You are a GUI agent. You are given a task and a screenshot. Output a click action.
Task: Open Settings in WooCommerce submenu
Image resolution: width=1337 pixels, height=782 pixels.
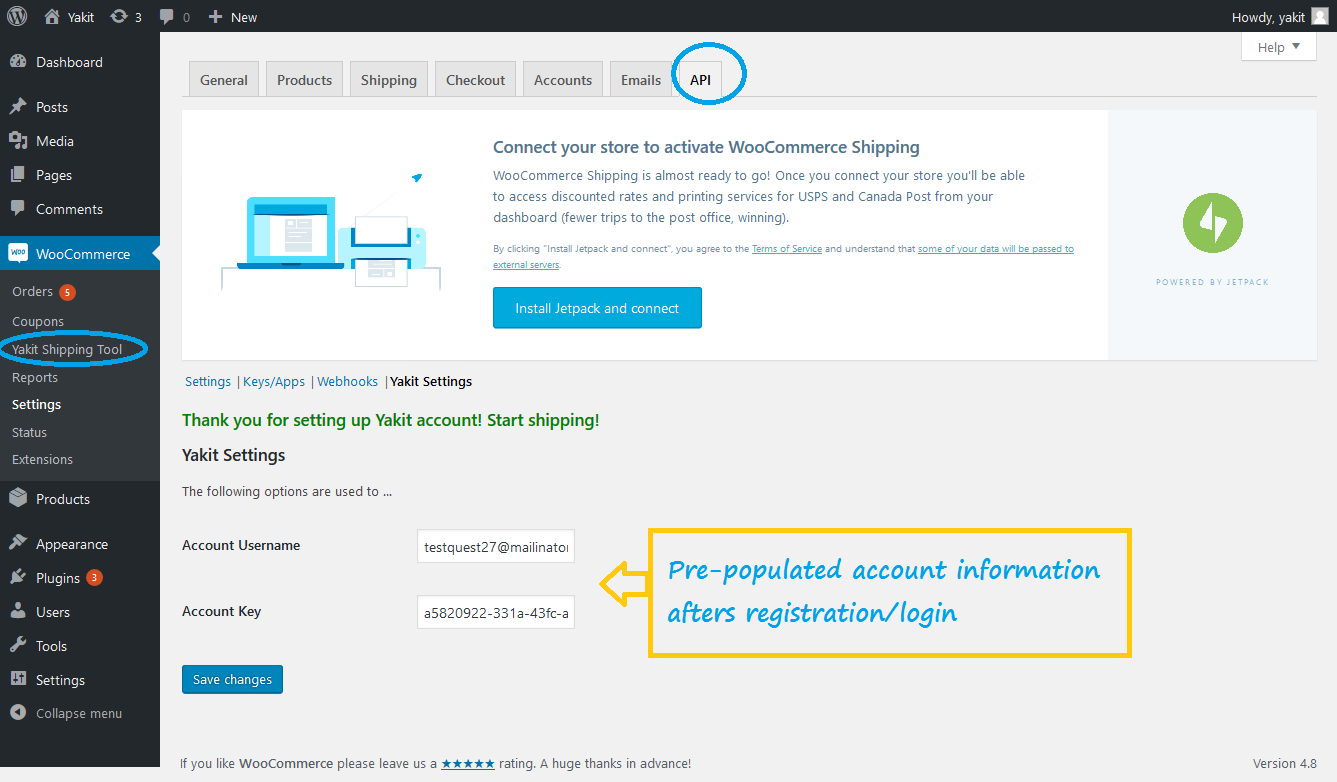(x=36, y=404)
